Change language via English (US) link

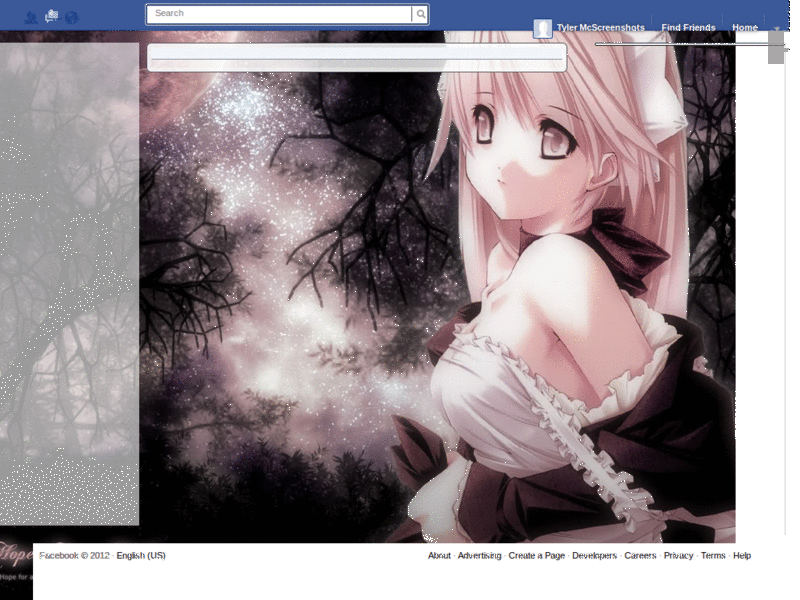pyautogui.click(x=141, y=556)
